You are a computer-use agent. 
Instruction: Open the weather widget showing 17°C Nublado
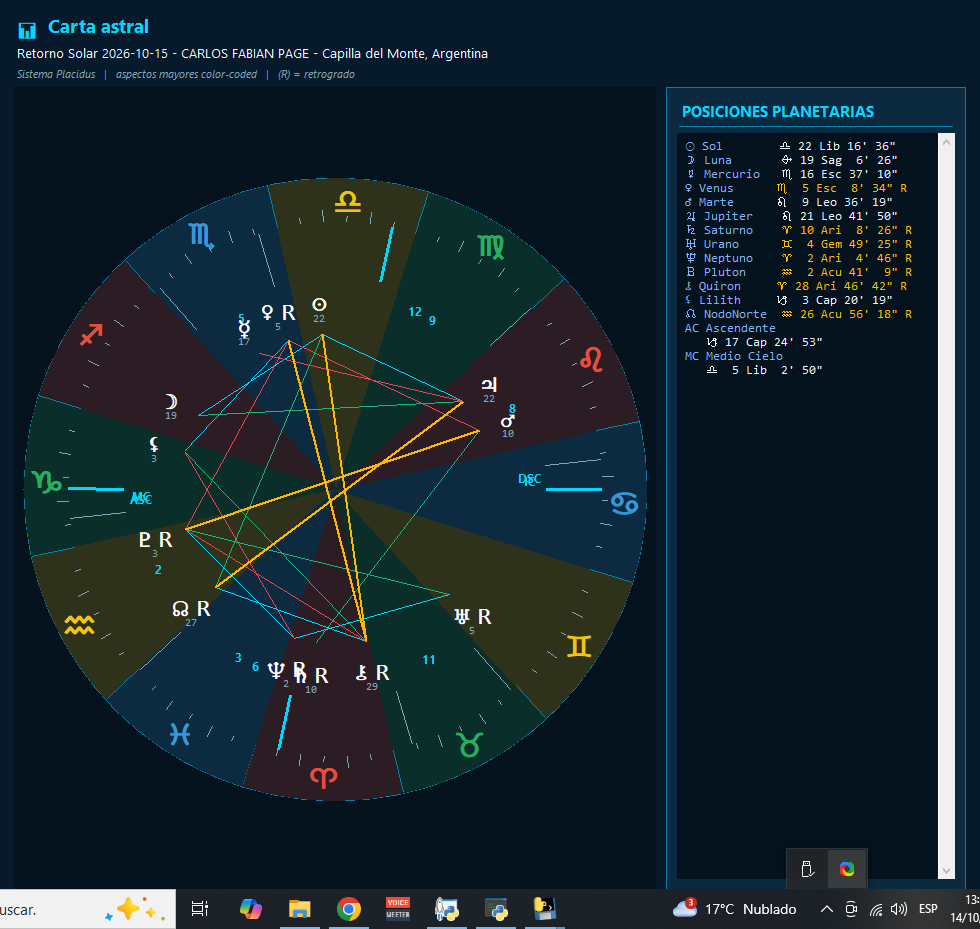pos(735,908)
